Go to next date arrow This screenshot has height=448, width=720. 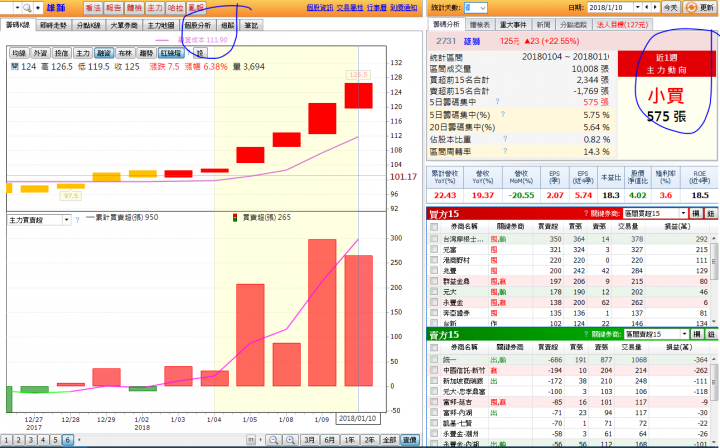656,8
